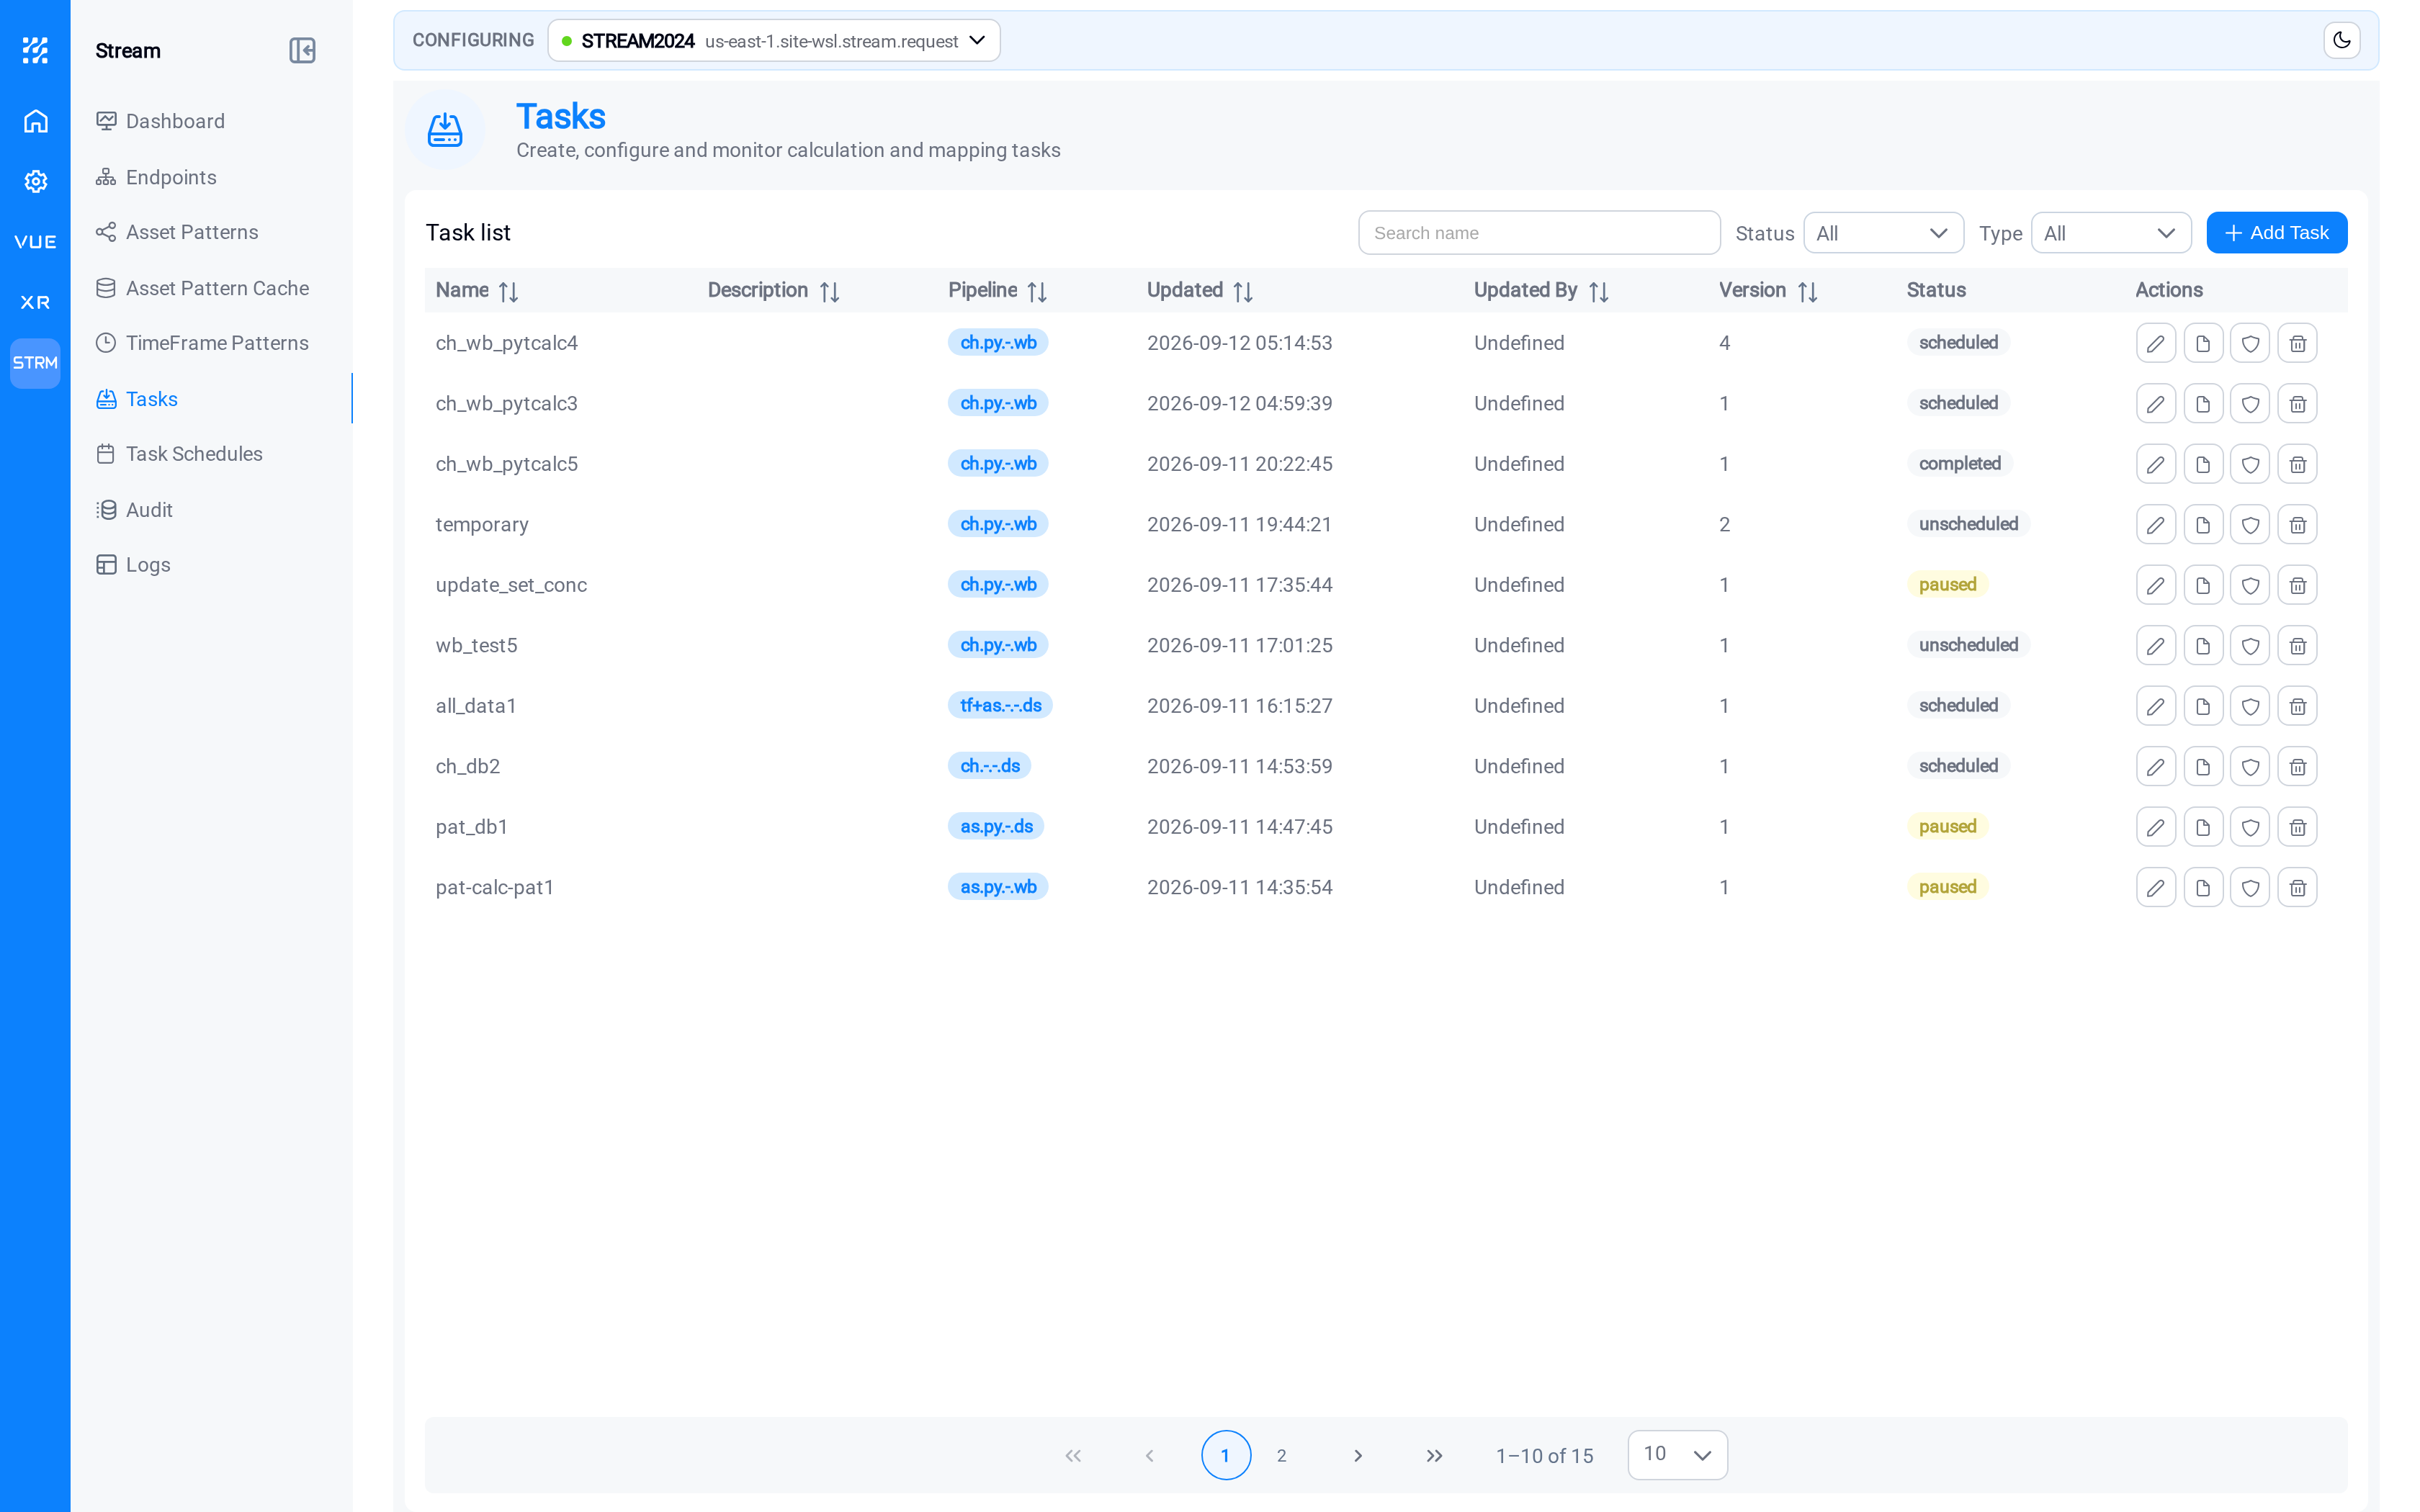2420x1512 pixels.
Task: Open Logs in the sidebar
Action: pyautogui.click(x=133, y=565)
